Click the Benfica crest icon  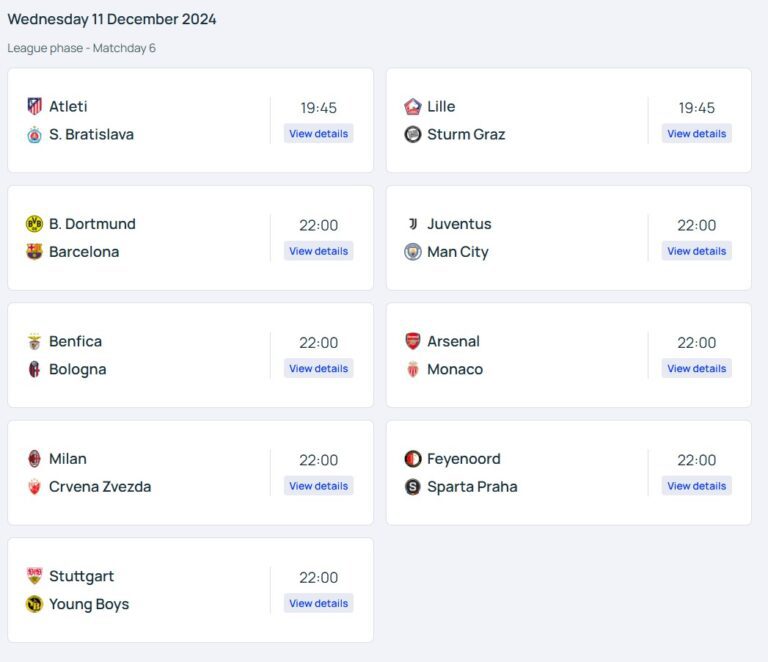(35, 341)
